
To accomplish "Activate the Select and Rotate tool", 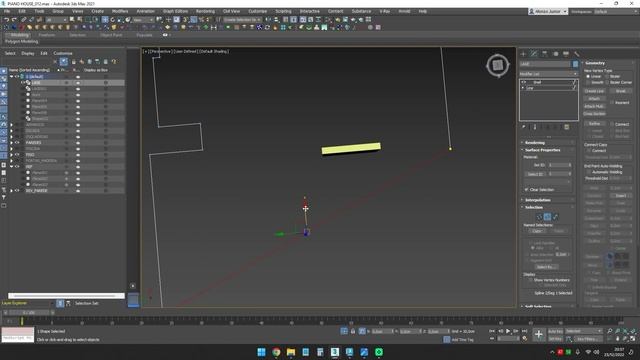I will pyautogui.click(x=113, y=20).
